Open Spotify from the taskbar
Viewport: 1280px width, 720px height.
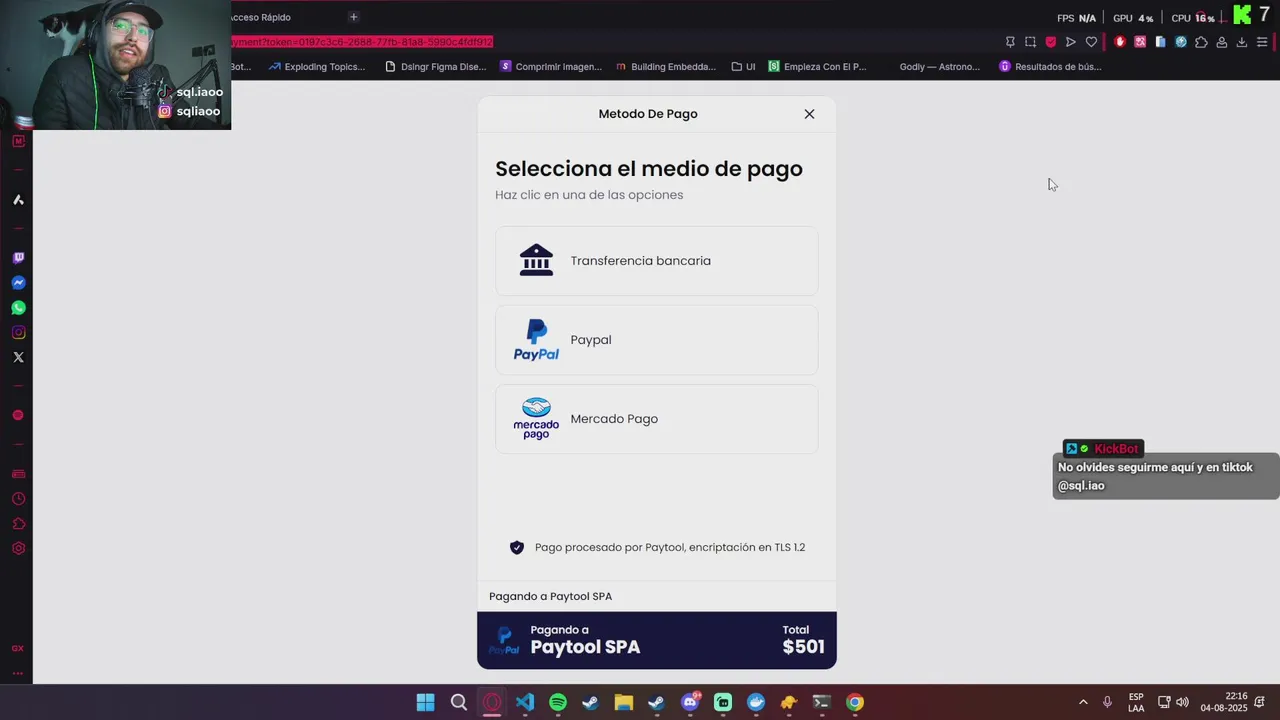coord(558,702)
